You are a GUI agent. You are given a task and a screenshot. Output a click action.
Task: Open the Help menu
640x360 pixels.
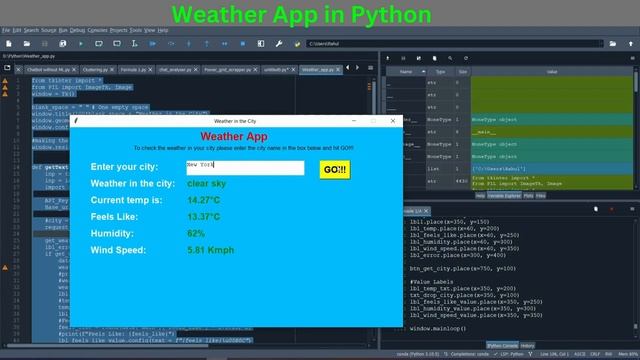coord(163,30)
